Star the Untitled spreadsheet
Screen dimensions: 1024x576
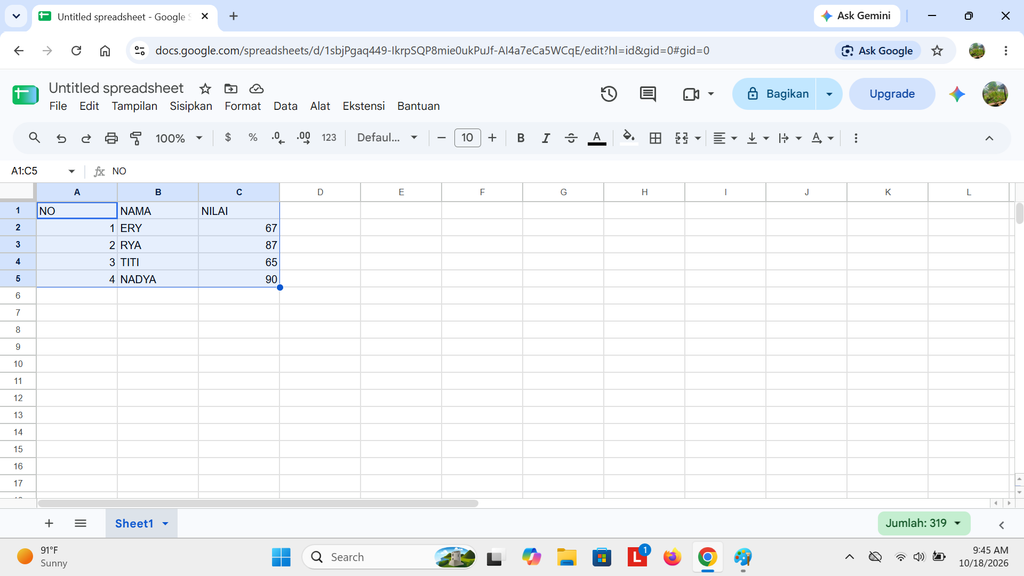205,88
